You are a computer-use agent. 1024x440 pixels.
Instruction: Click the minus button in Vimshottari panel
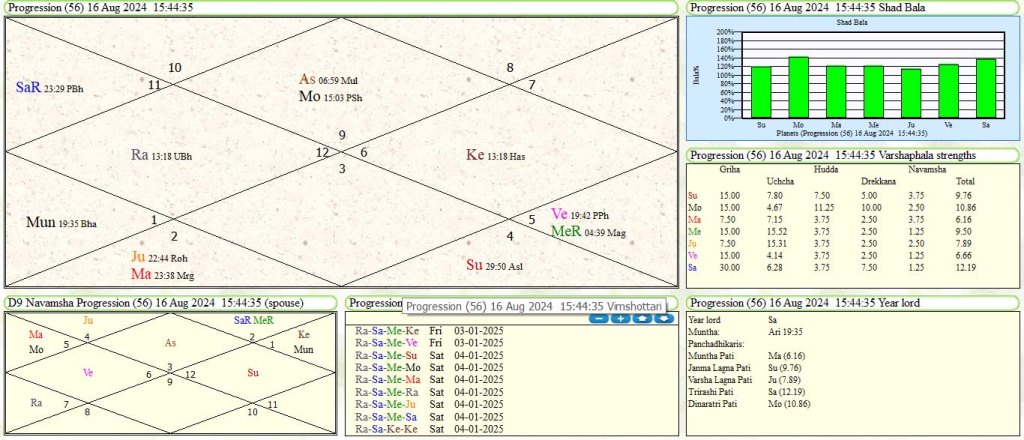[598, 318]
